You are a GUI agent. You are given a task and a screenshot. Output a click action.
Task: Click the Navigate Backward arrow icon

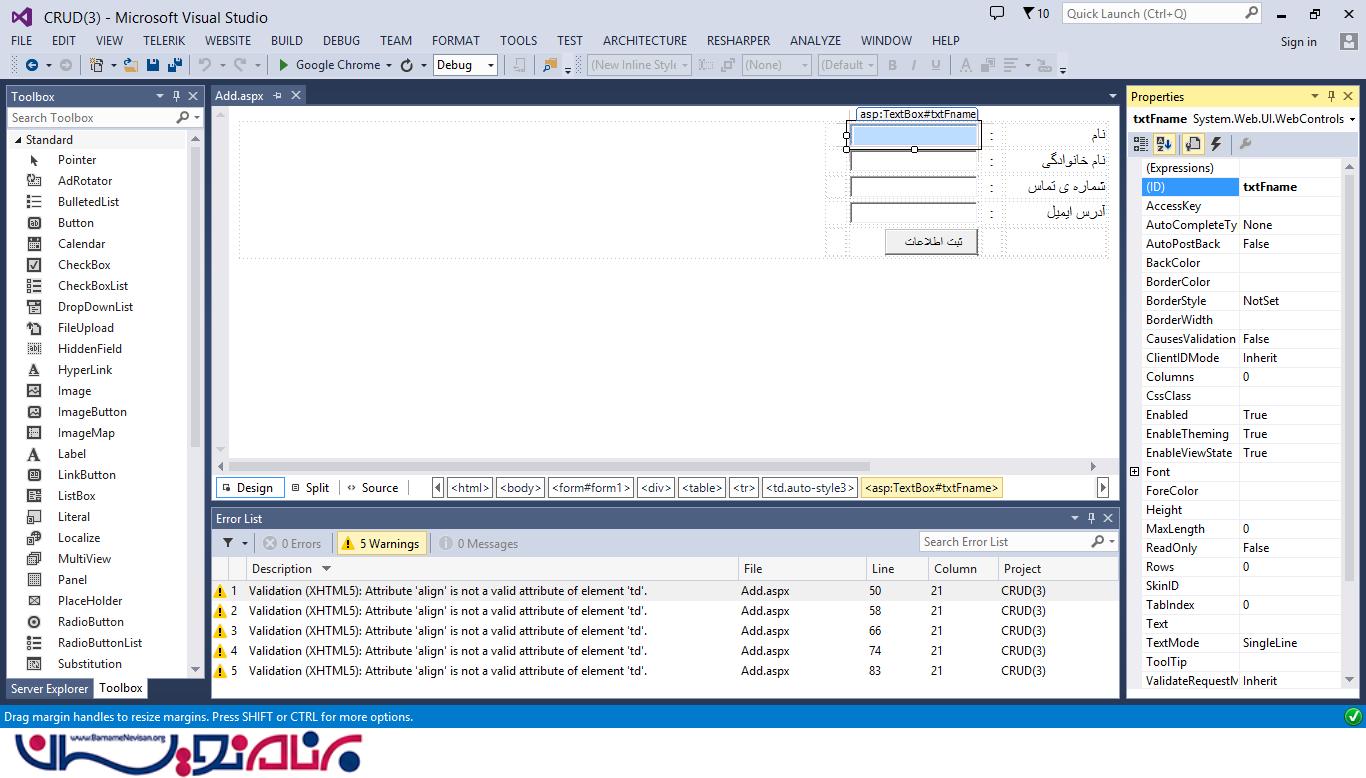31,65
